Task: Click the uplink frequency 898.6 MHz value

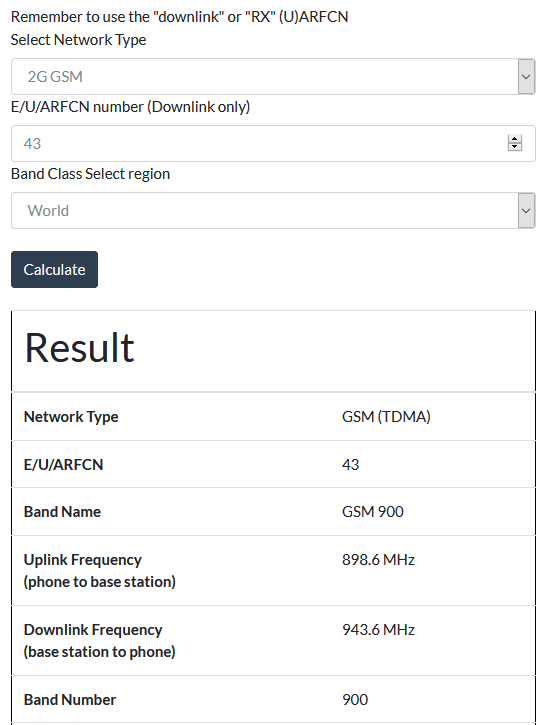Action: pos(378,560)
